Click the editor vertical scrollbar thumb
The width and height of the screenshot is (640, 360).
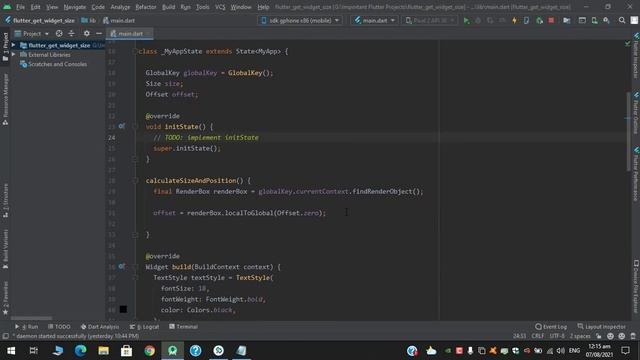tap(628, 131)
